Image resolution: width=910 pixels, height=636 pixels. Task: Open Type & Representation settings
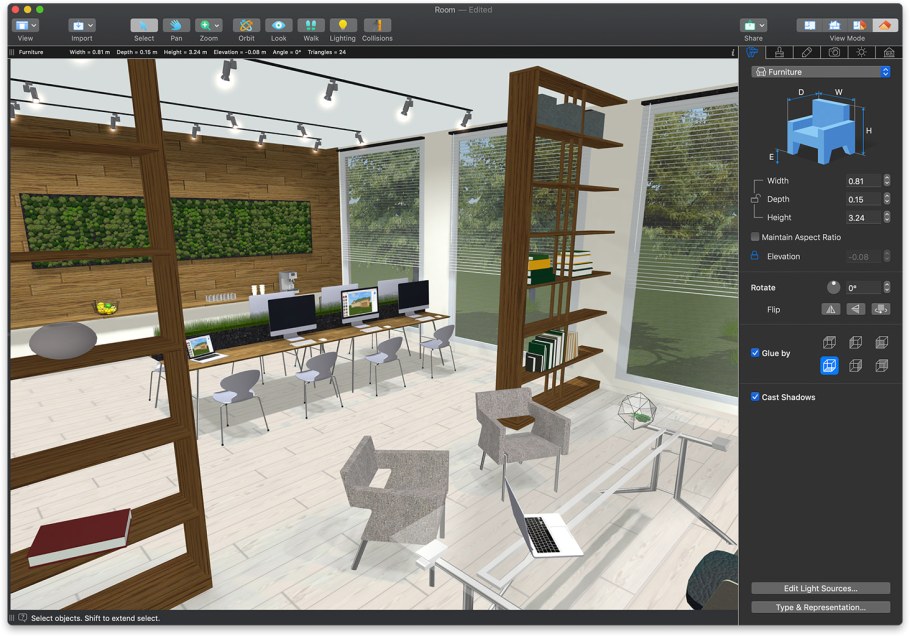(x=820, y=607)
